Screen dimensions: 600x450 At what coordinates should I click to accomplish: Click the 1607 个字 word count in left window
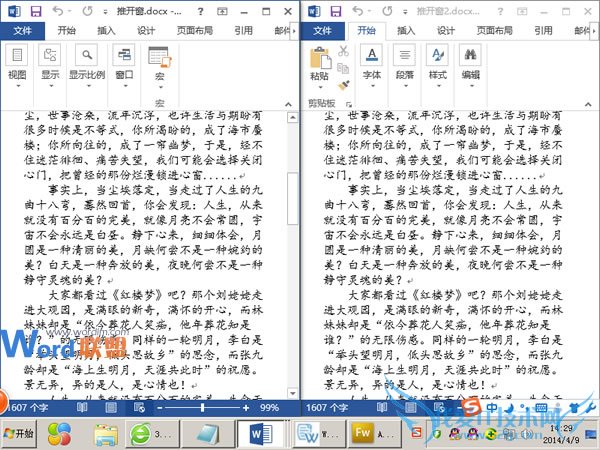[x=26, y=408]
